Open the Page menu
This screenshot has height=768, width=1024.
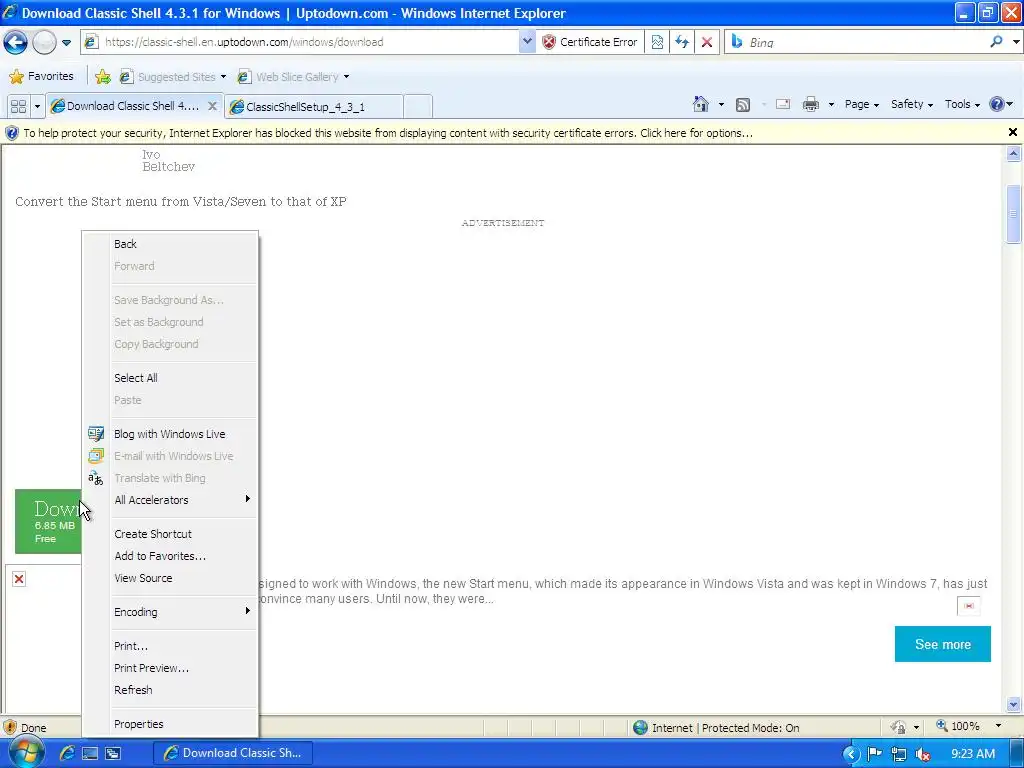pos(861,104)
